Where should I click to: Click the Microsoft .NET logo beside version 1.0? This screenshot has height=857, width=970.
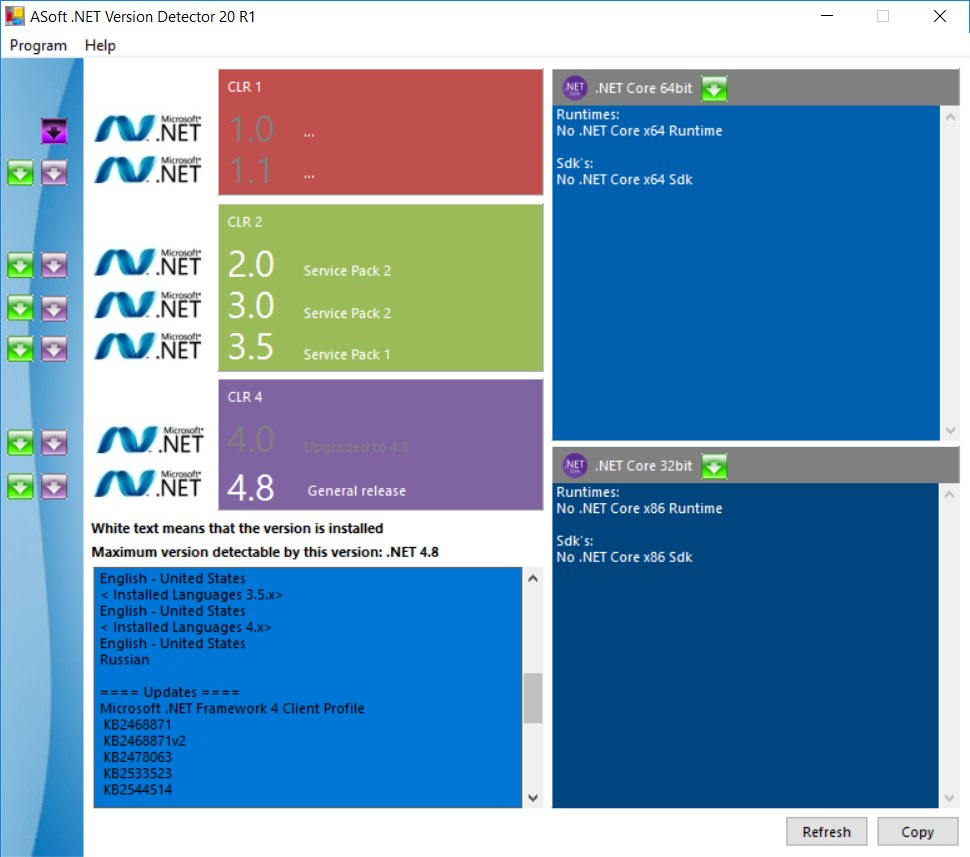click(x=148, y=129)
